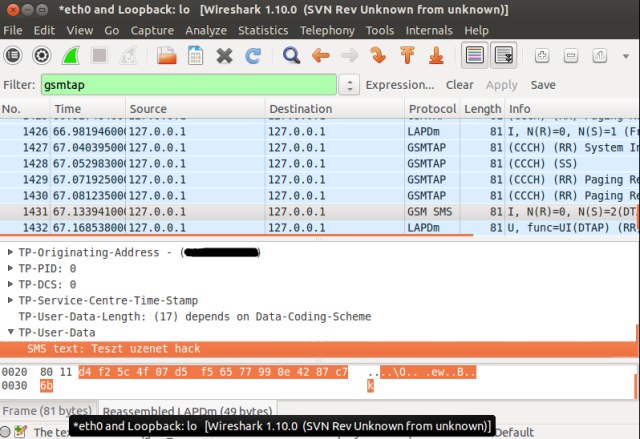Open the Internals menu
Viewport: 640px width, 439px height.
coord(429,31)
